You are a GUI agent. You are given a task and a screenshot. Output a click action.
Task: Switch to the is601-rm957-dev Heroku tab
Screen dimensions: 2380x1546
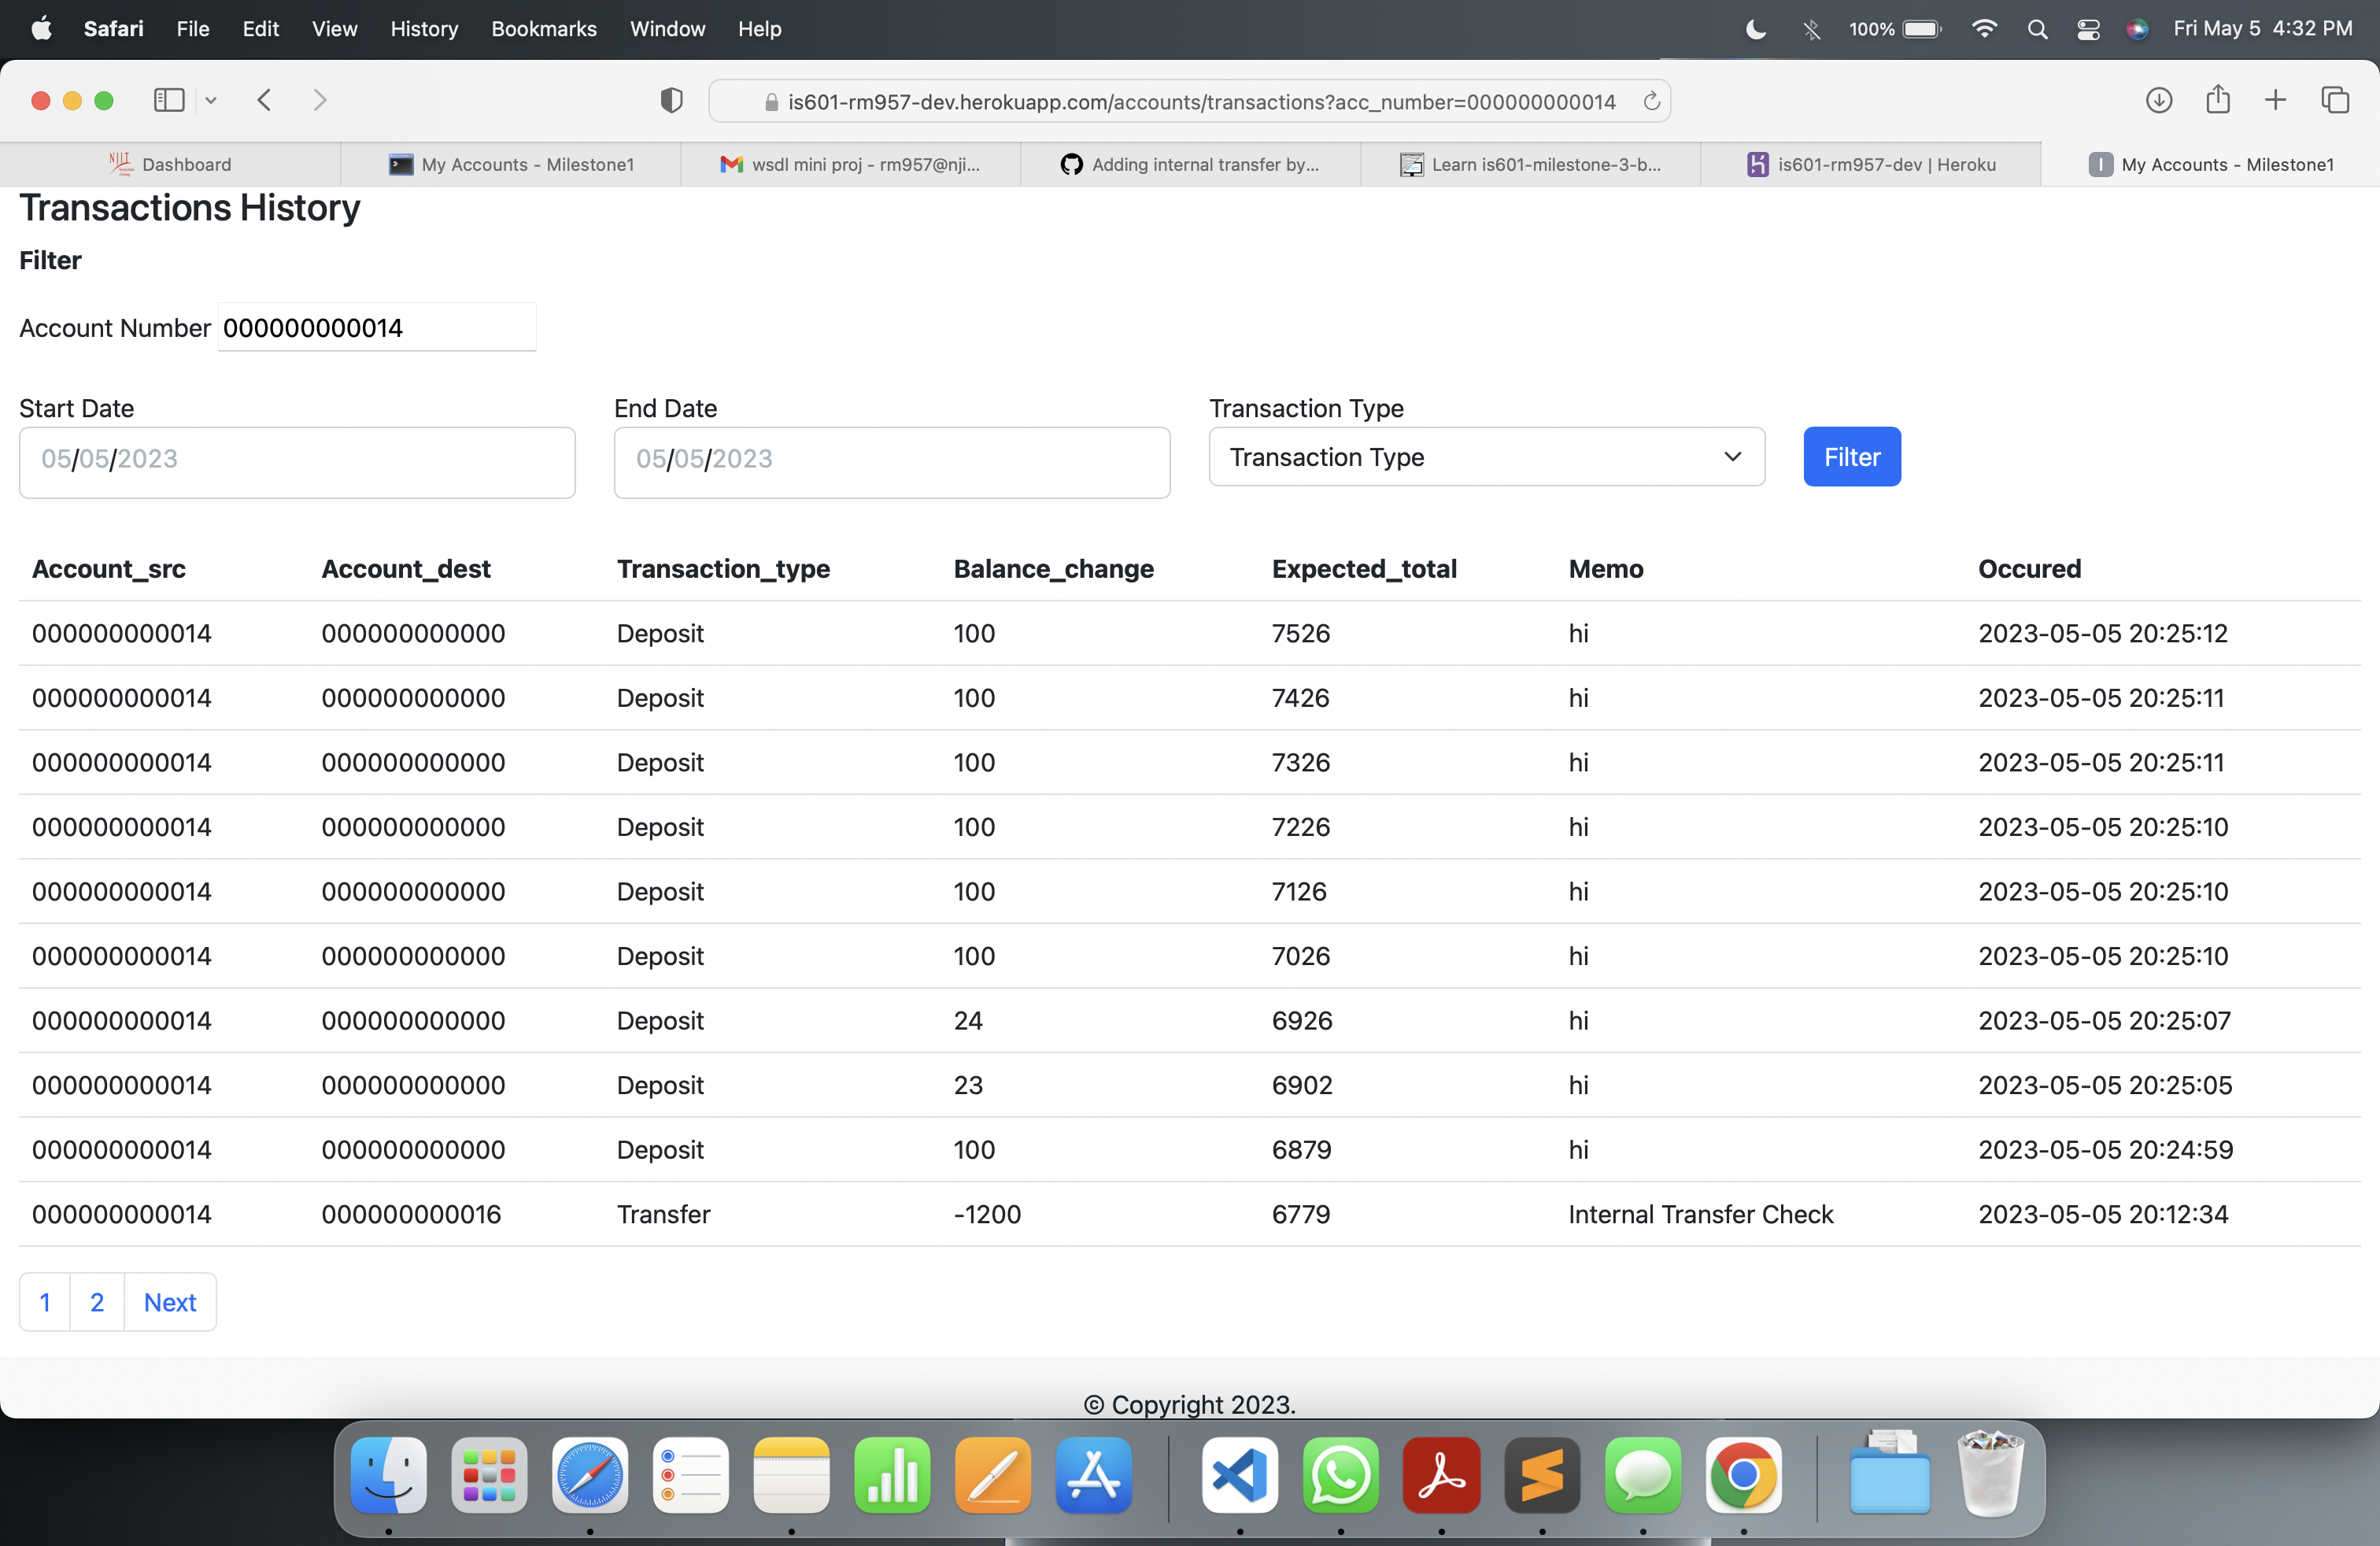coord(1870,164)
